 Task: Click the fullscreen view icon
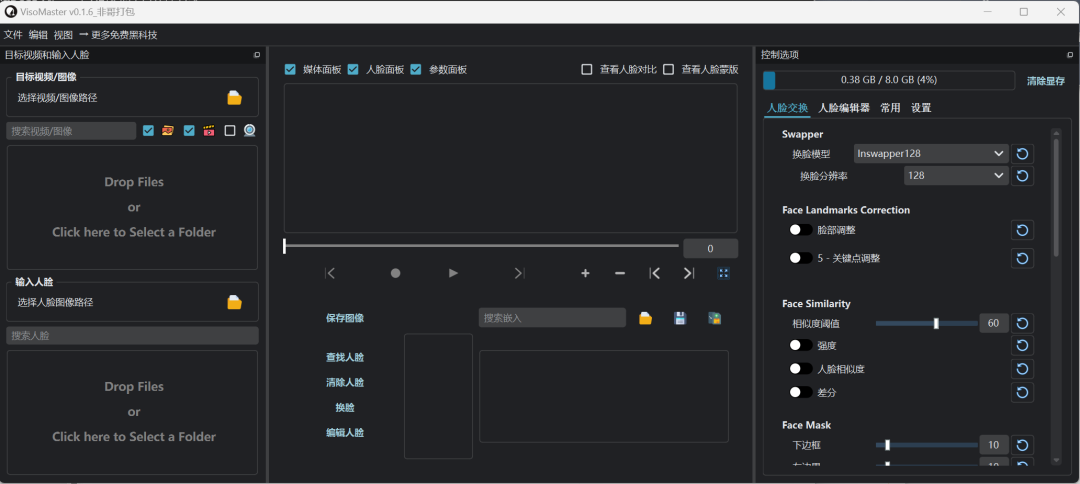(724, 273)
